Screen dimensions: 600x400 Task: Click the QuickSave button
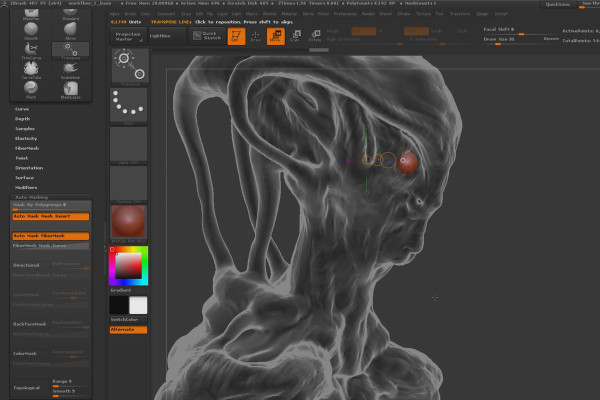tap(557, 4)
